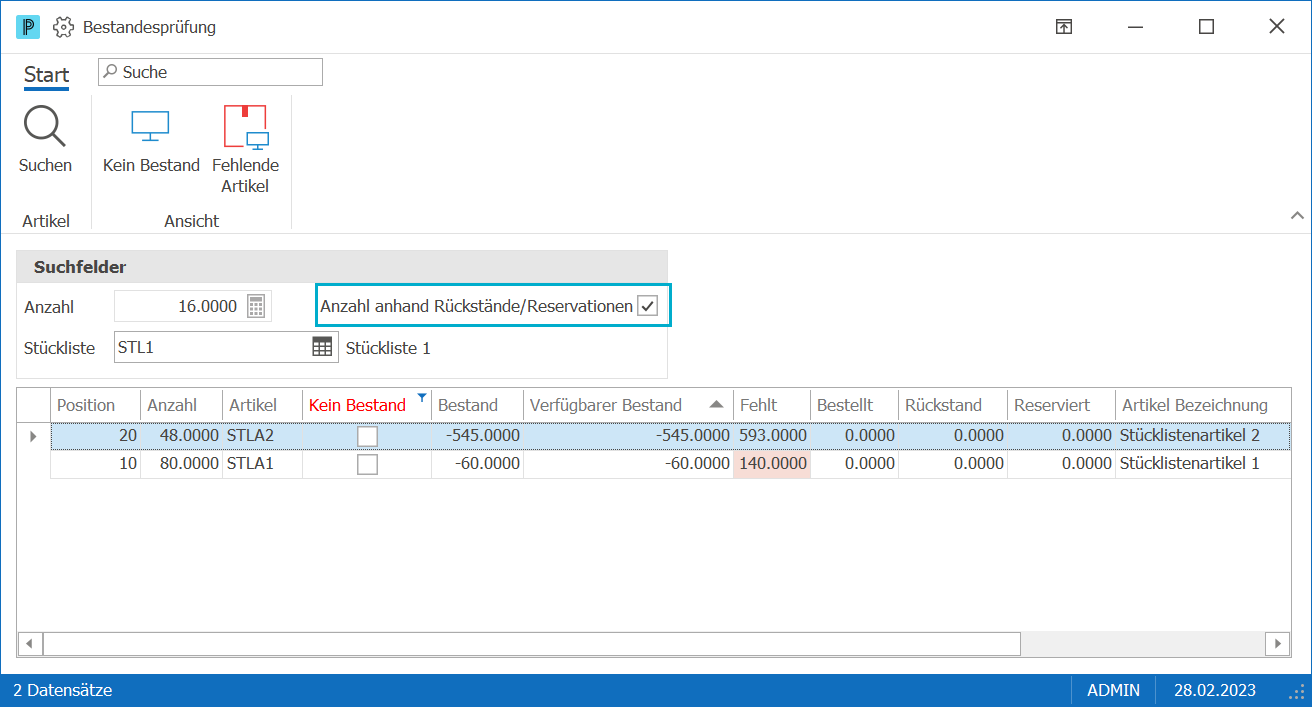Open calculator for Anzahl field
This screenshot has height=707, width=1312.
257,306
